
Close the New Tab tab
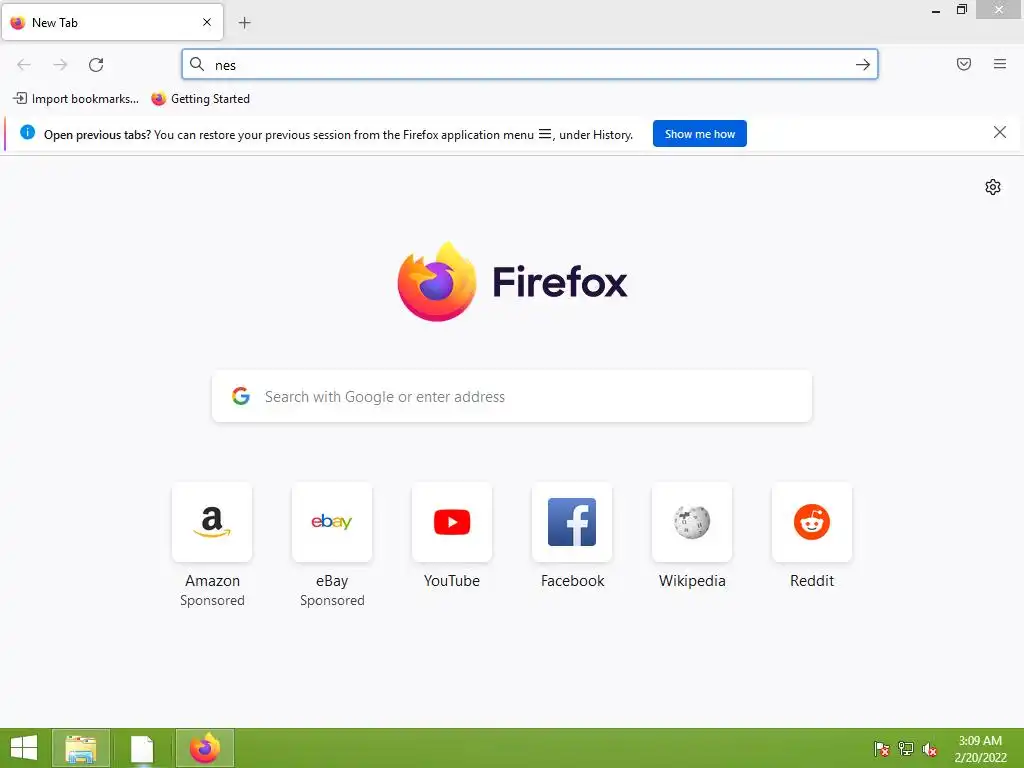(207, 22)
